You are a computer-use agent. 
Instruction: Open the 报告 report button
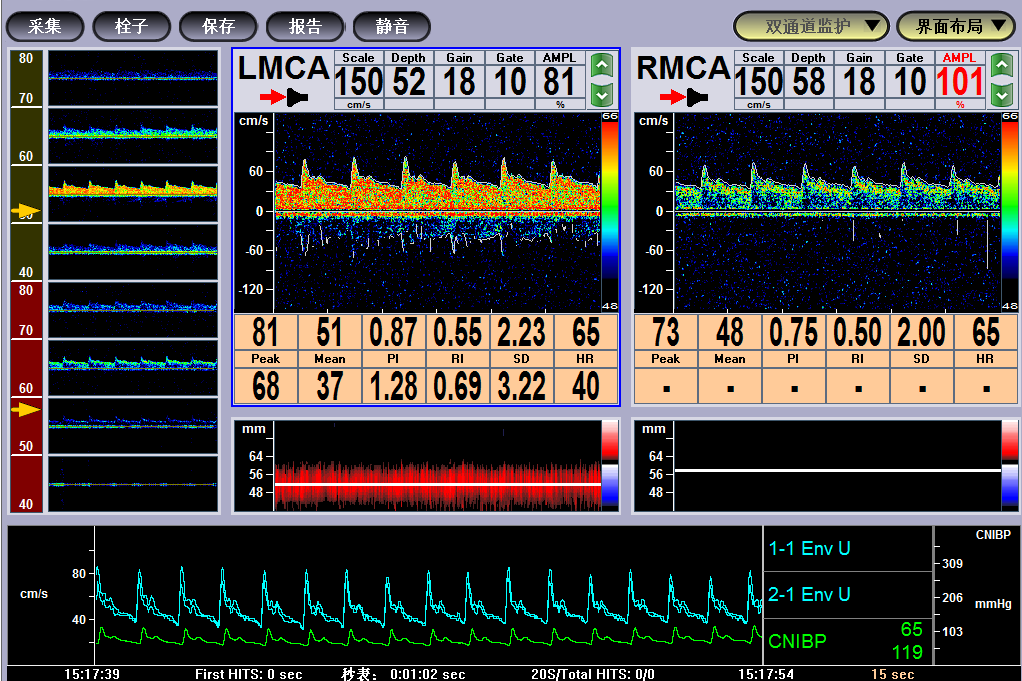(304, 26)
